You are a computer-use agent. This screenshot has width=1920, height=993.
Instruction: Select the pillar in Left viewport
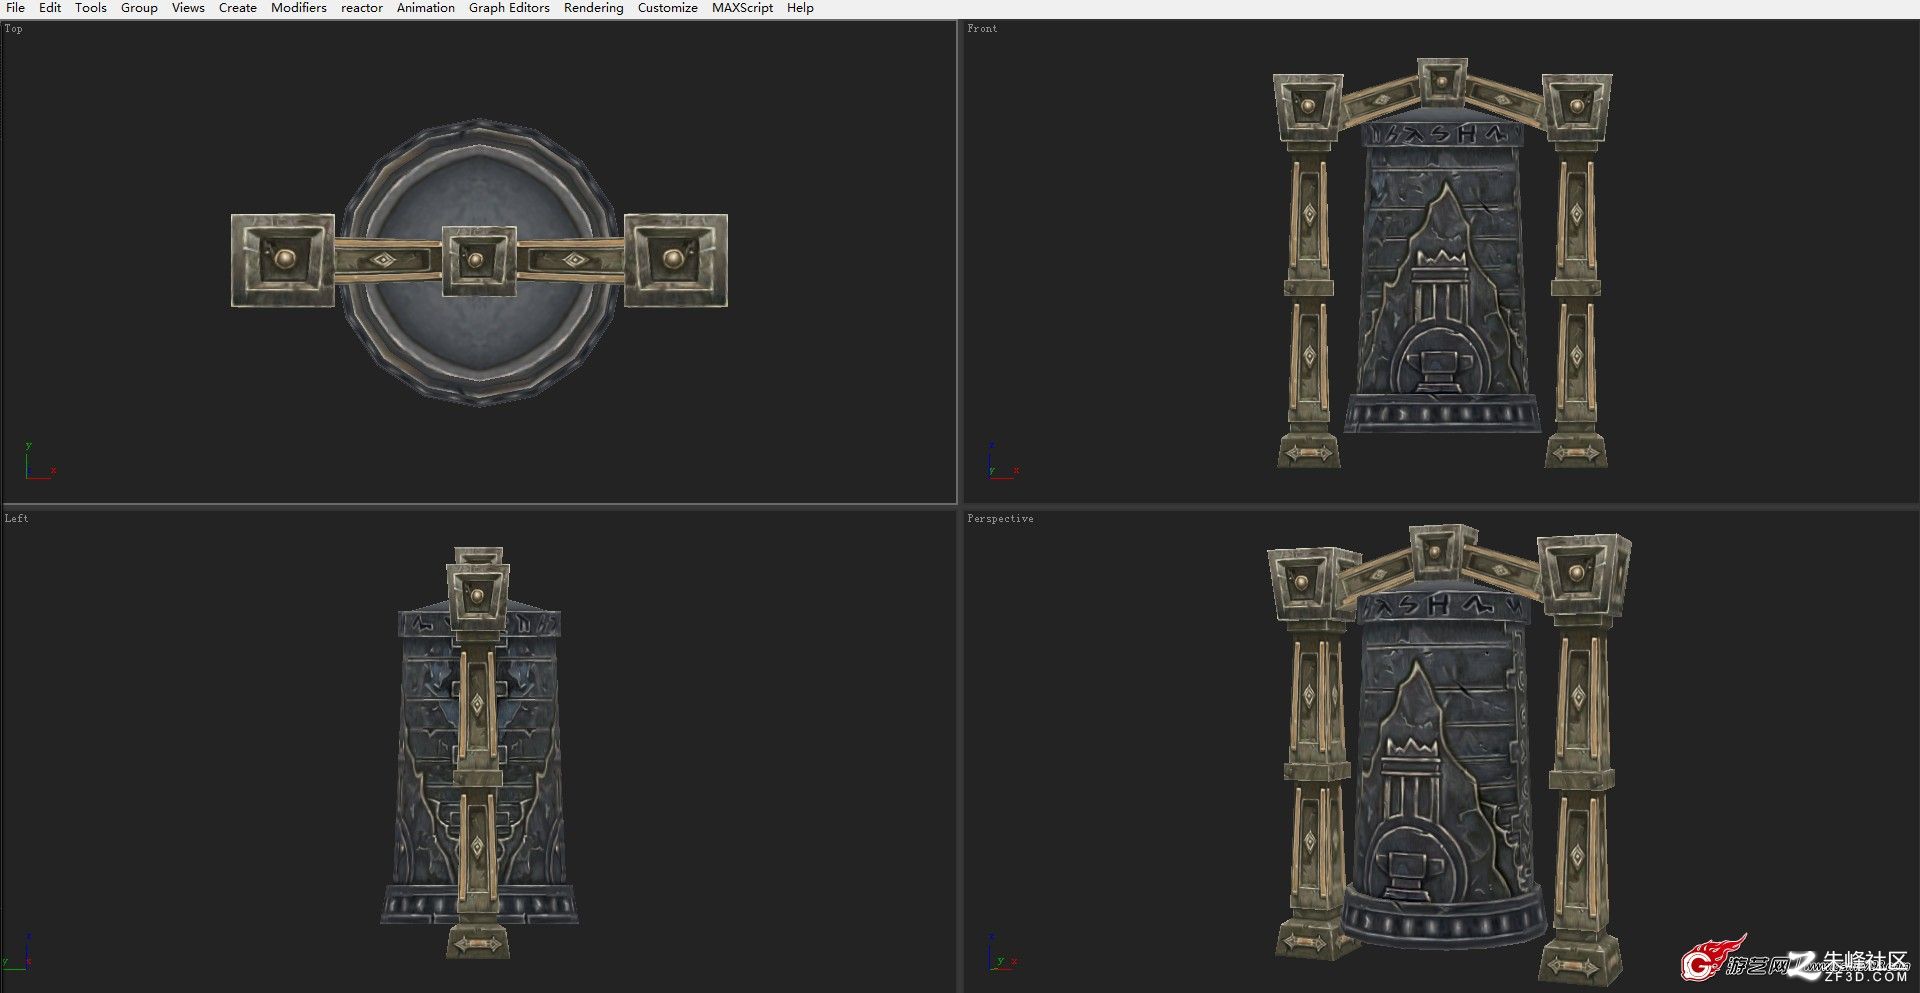pos(478,760)
